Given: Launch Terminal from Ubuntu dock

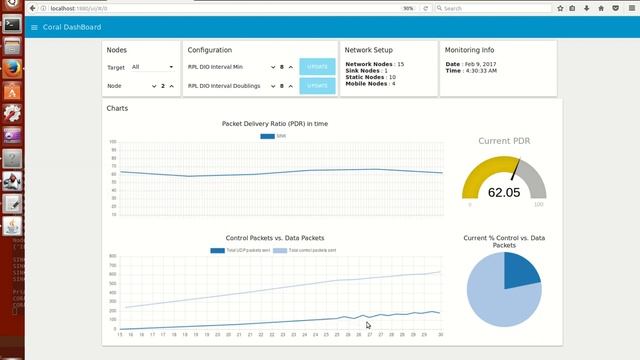Looking at the screenshot, I should pyautogui.click(x=12, y=25).
